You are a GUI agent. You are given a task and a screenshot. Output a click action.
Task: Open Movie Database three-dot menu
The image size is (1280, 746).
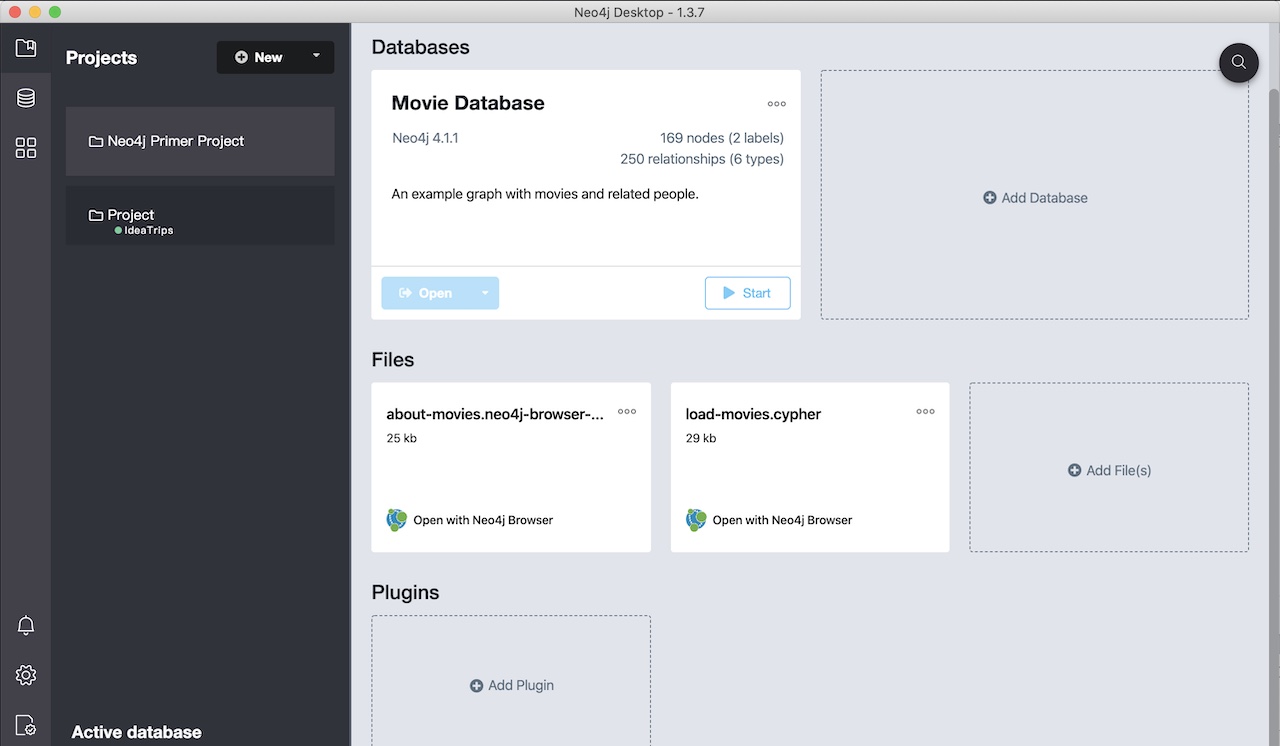(x=776, y=104)
